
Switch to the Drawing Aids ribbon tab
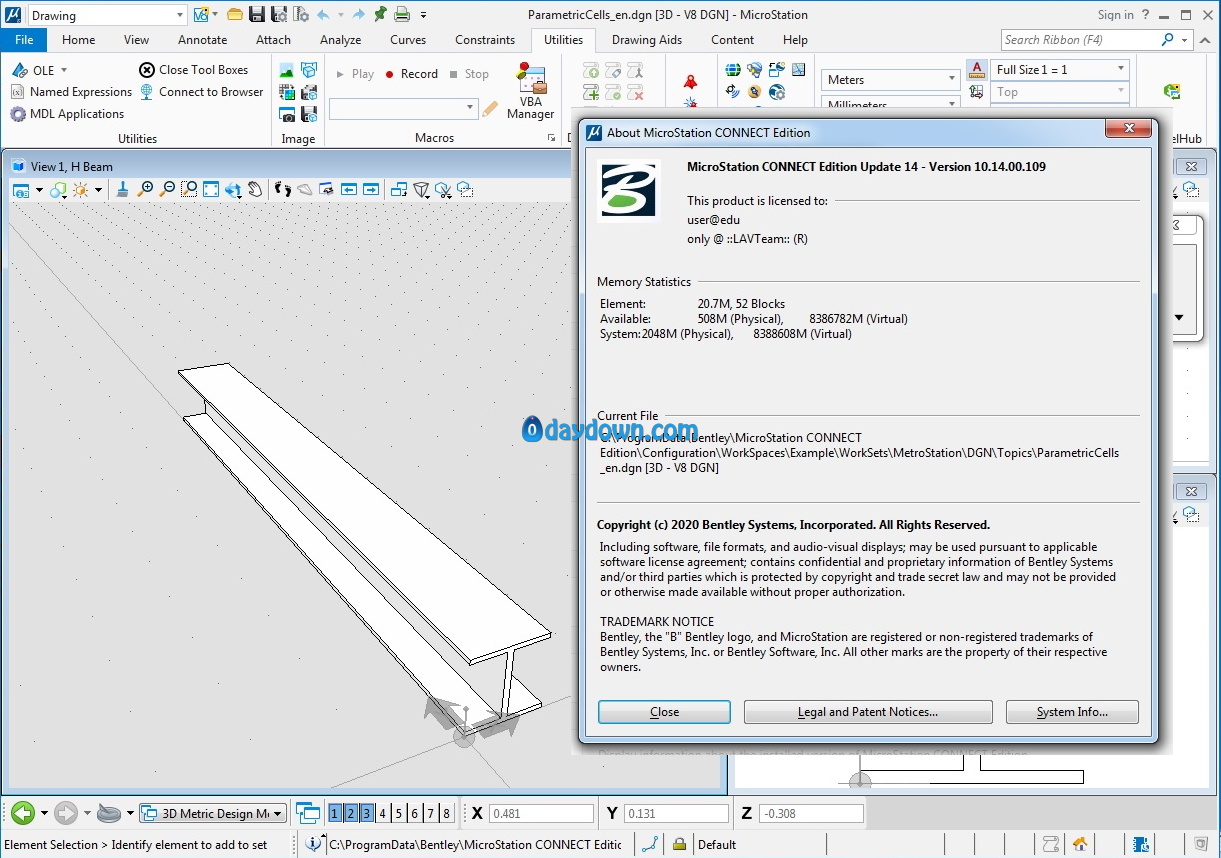coord(647,40)
